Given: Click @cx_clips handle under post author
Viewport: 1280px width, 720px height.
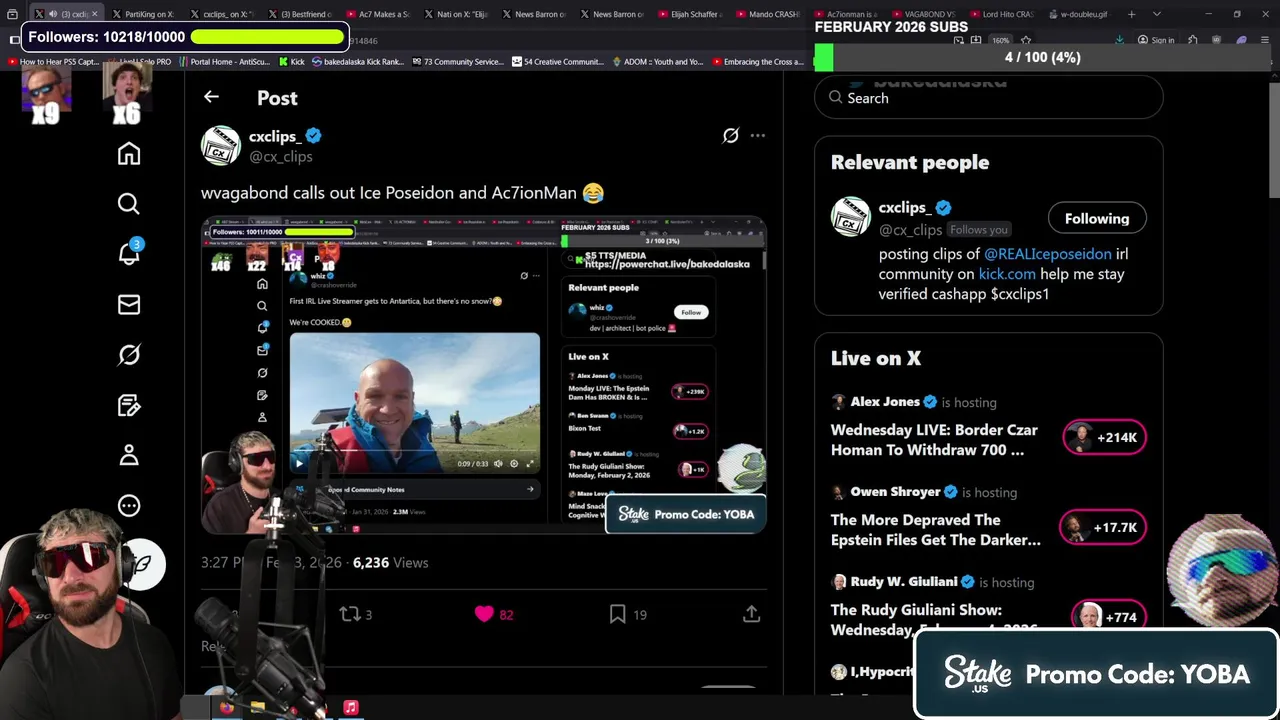Looking at the screenshot, I should 280,157.
